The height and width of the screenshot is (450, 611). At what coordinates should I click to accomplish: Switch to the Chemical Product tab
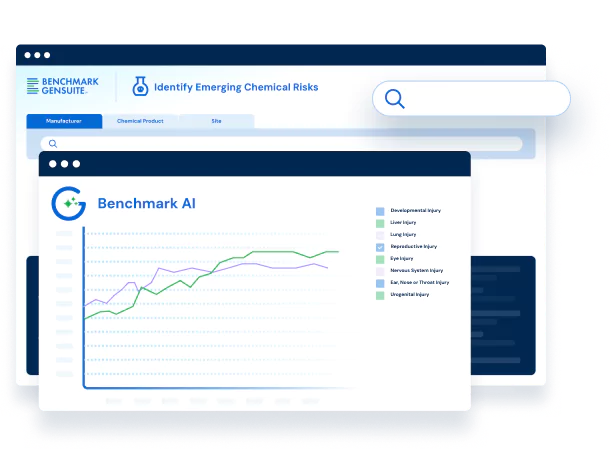coord(140,121)
